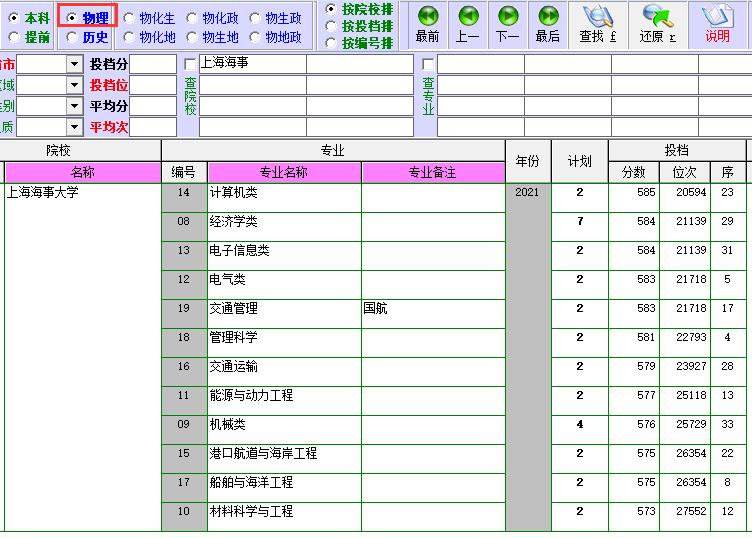Jump to the last record (最后)

548,25
